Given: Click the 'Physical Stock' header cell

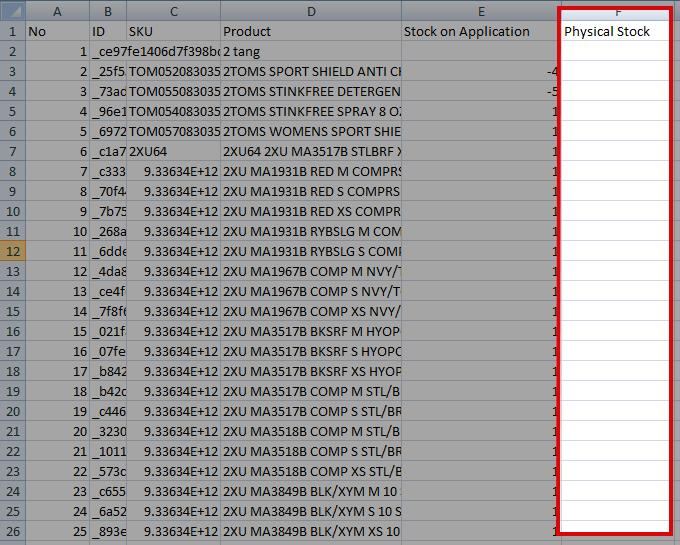Looking at the screenshot, I should (615, 31).
